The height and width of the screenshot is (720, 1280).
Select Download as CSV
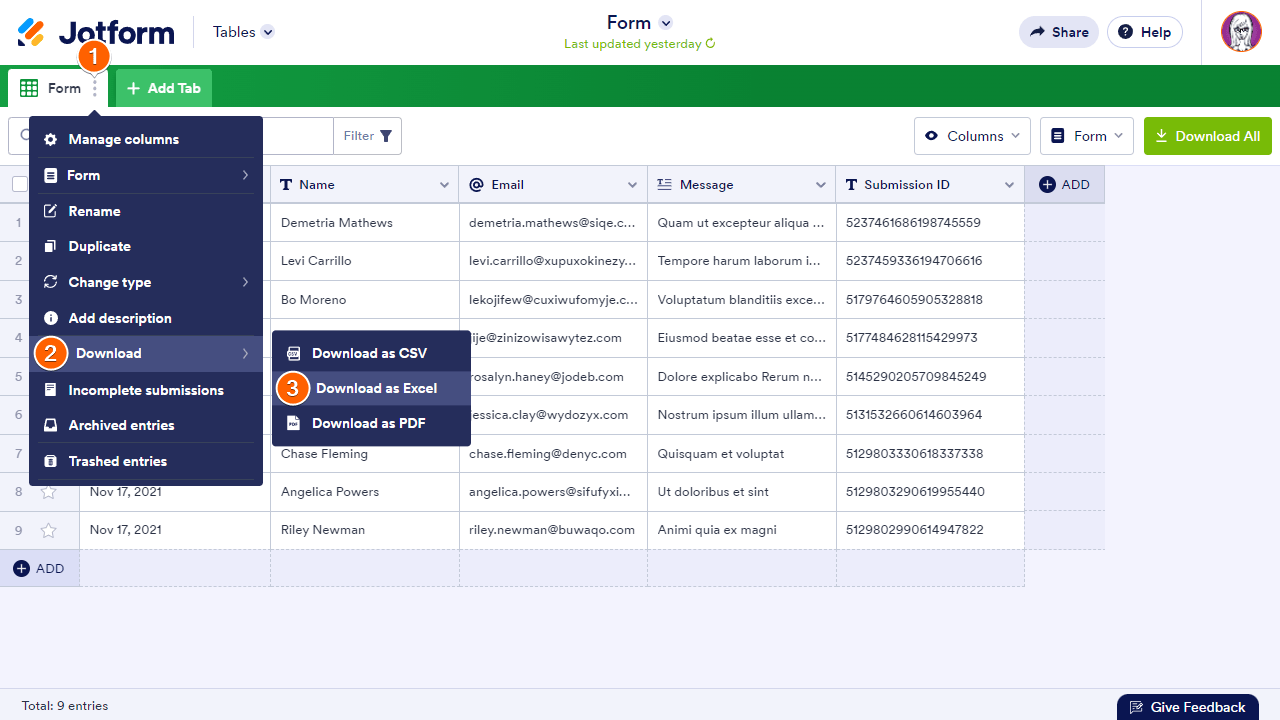point(371,353)
